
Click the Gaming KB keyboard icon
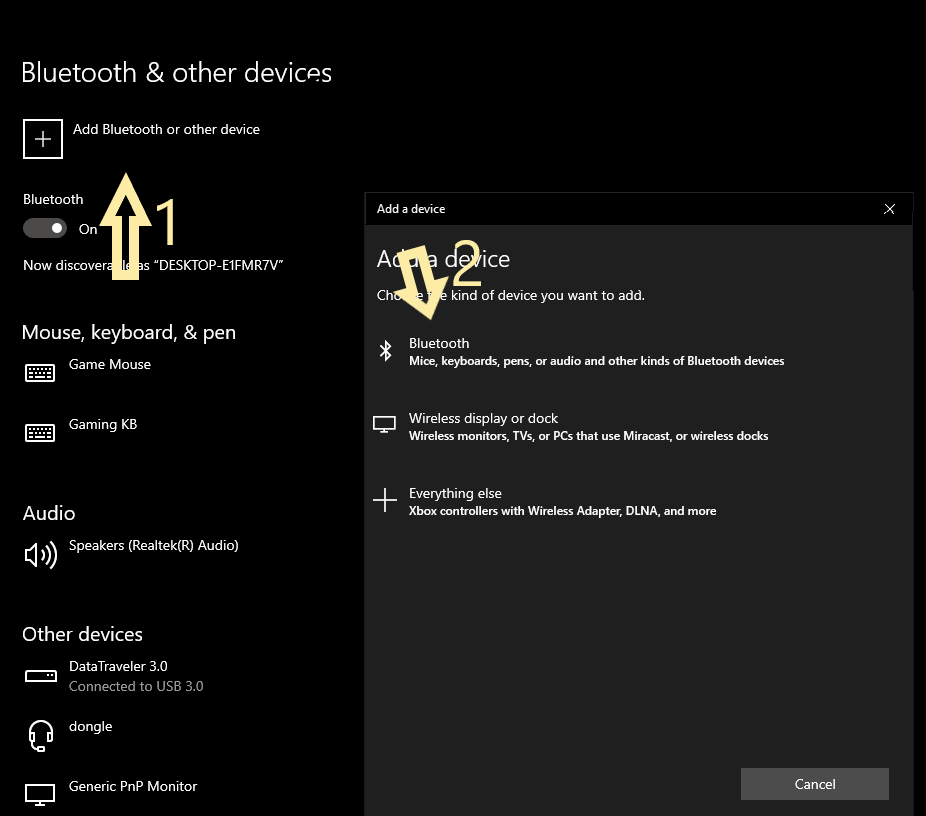pos(40,433)
